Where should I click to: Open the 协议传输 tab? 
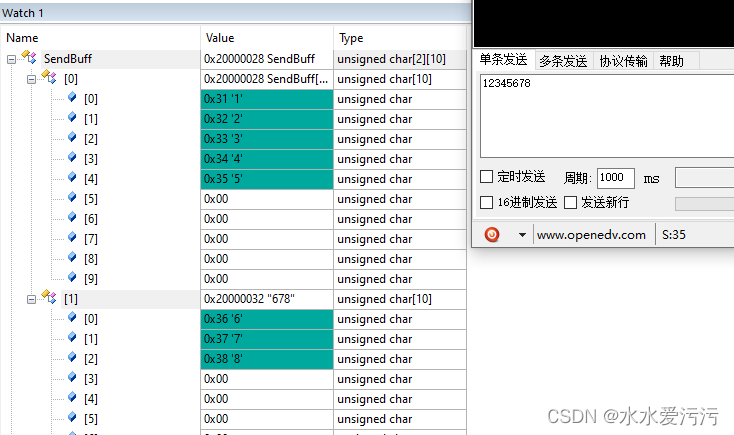[624, 61]
